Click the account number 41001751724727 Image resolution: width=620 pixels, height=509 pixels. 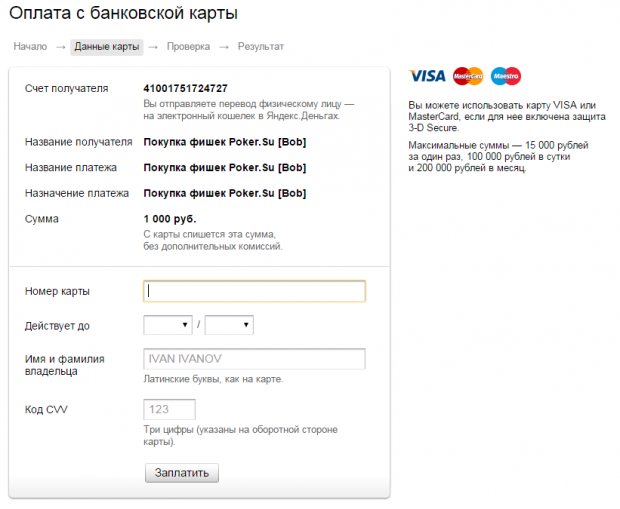click(x=185, y=88)
